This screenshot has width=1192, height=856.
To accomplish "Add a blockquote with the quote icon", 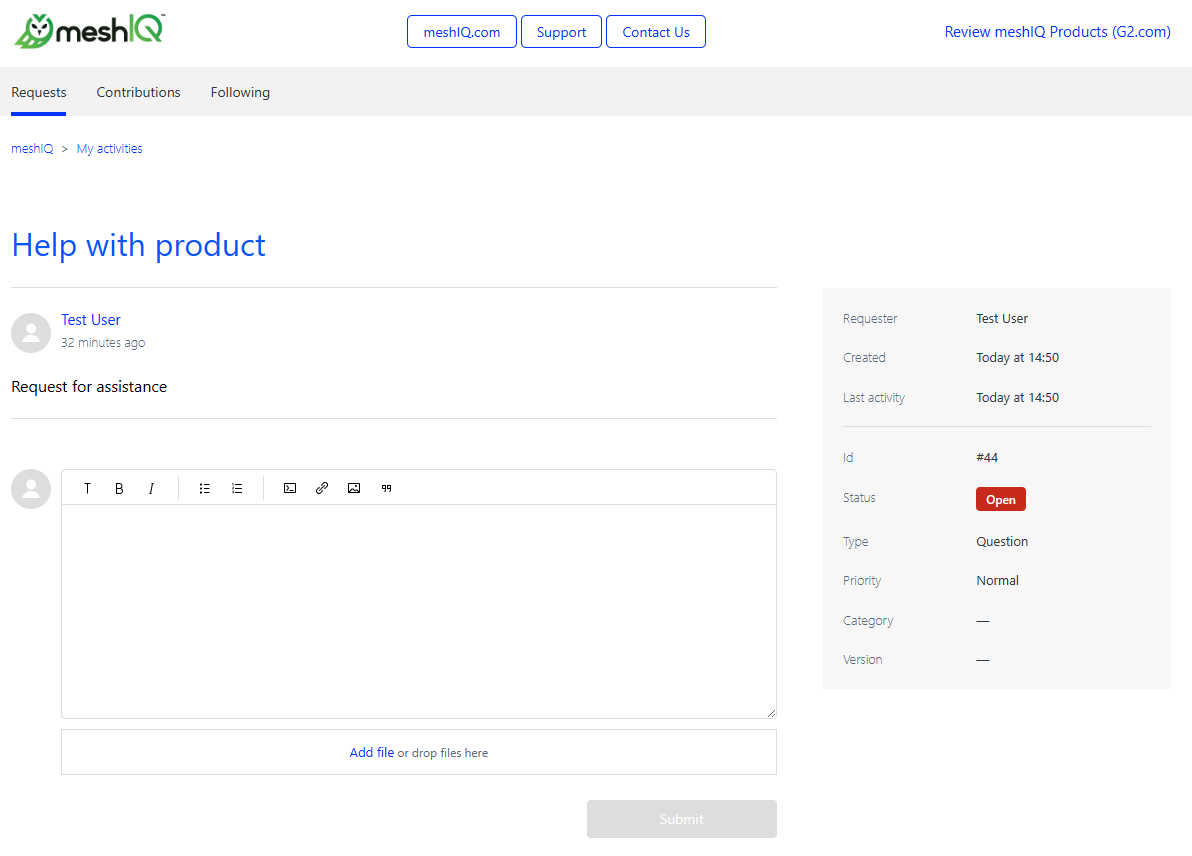I will coord(386,488).
